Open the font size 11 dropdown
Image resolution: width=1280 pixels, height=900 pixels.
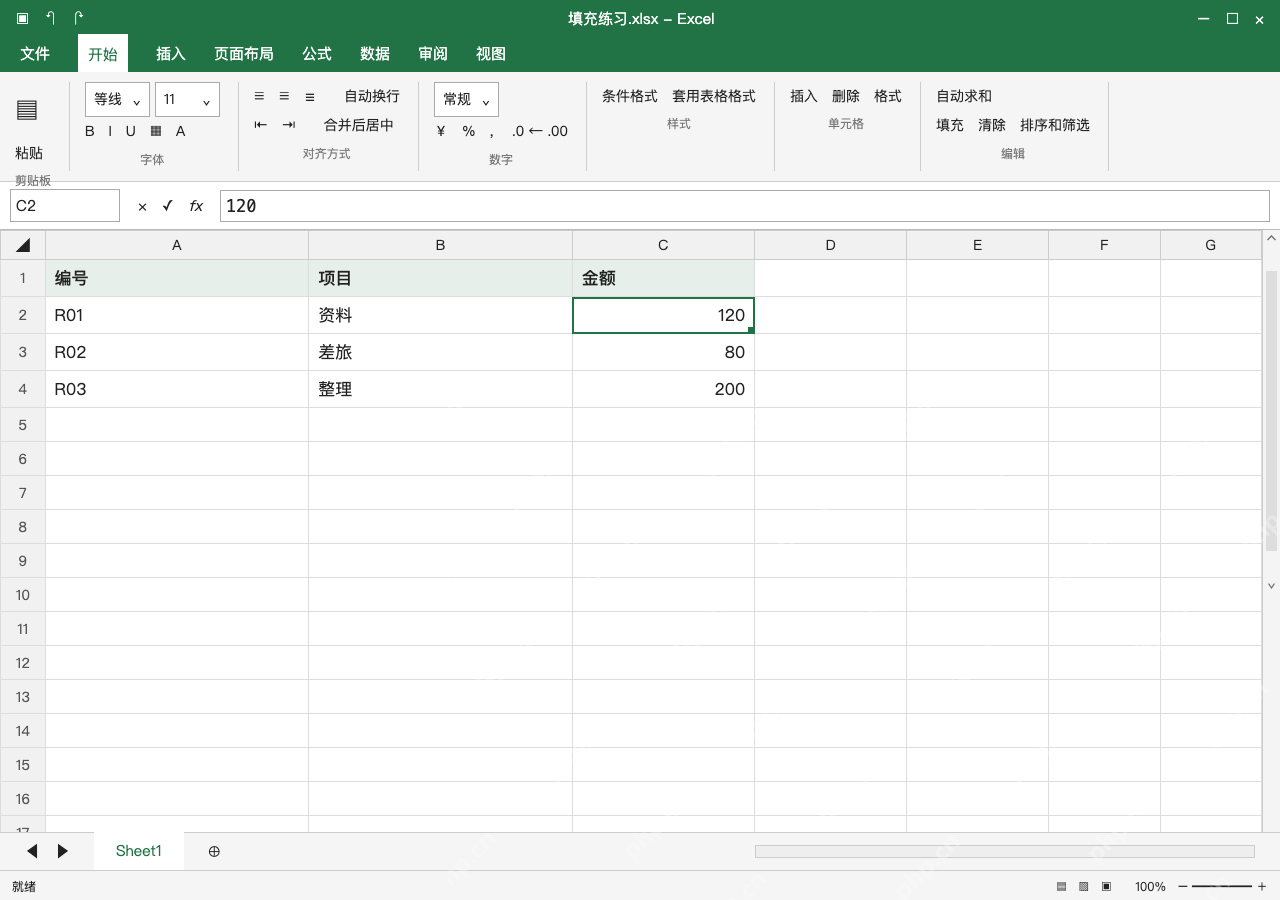pos(187,99)
